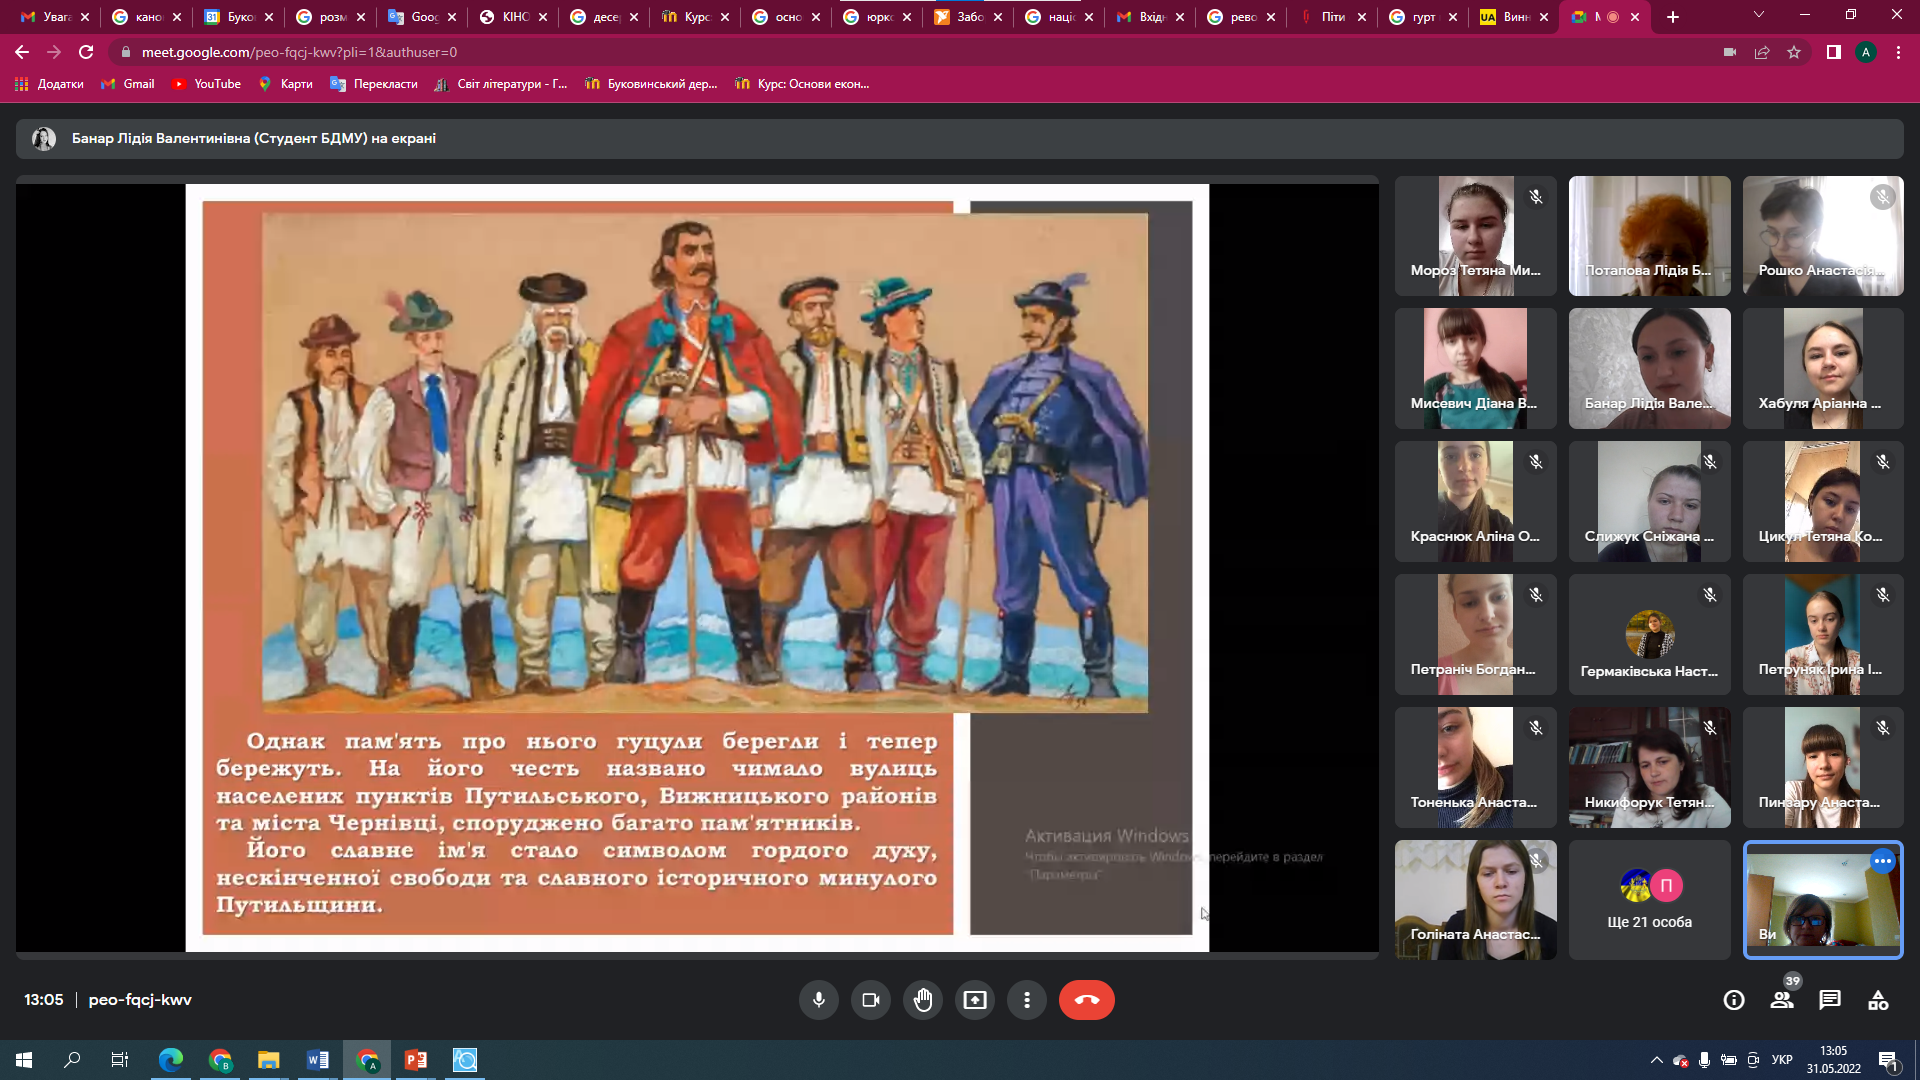Viewport: 1920px width, 1080px height.
Task: Go back in browser history
Action: coord(22,52)
